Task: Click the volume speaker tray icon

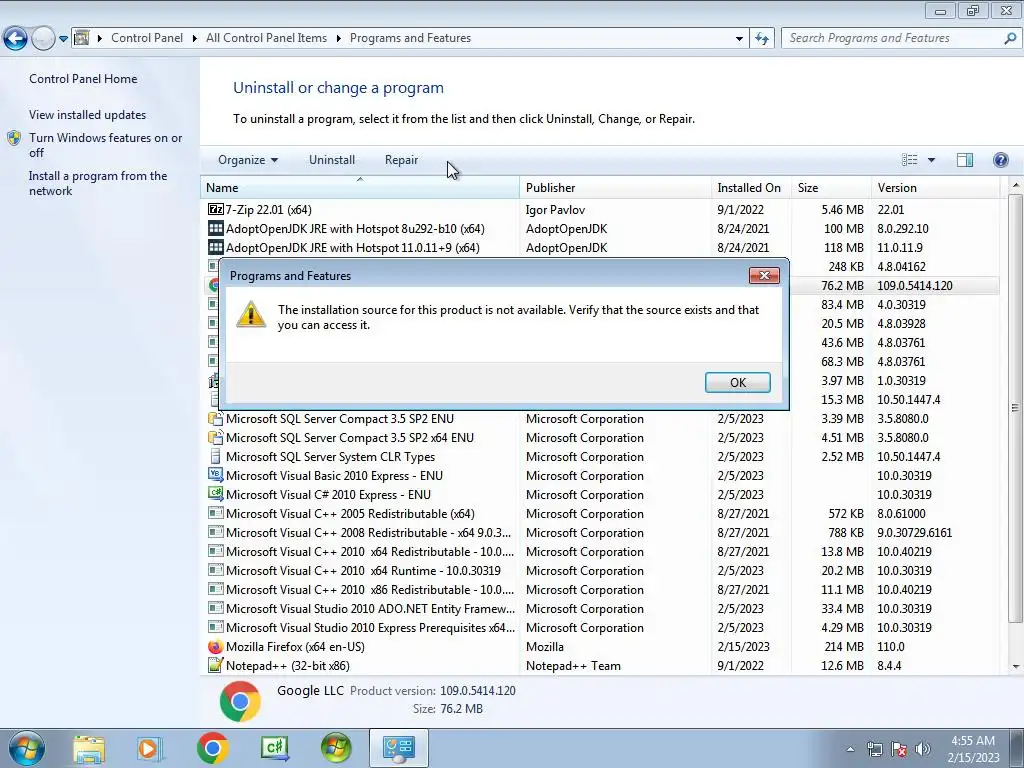Action: click(x=923, y=749)
